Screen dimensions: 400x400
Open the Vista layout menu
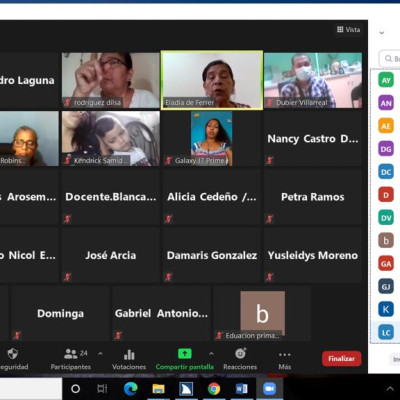coord(348,30)
